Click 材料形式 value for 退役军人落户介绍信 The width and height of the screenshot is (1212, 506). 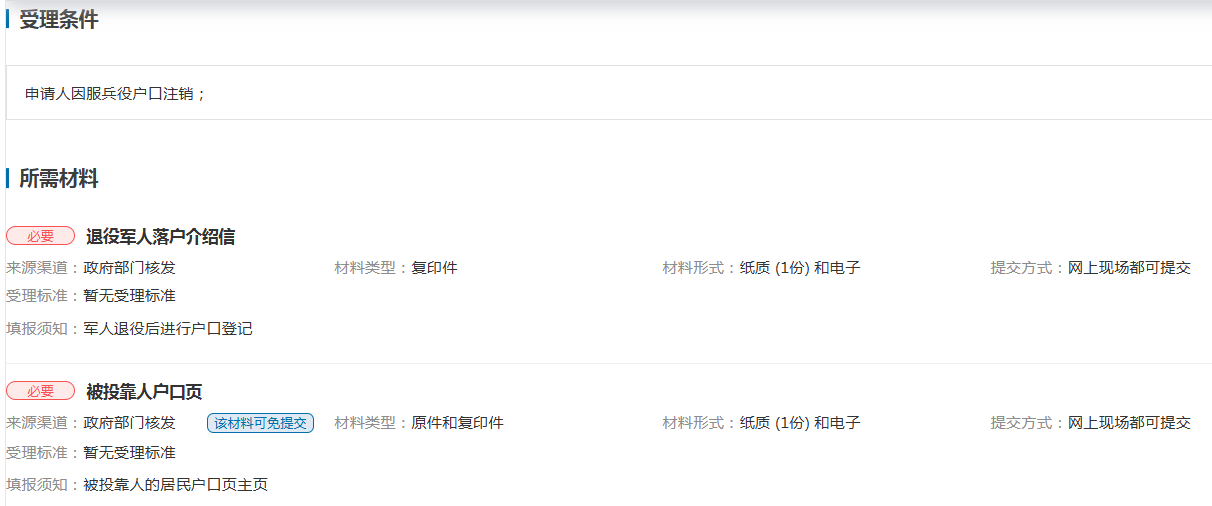click(x=799, y=268)
